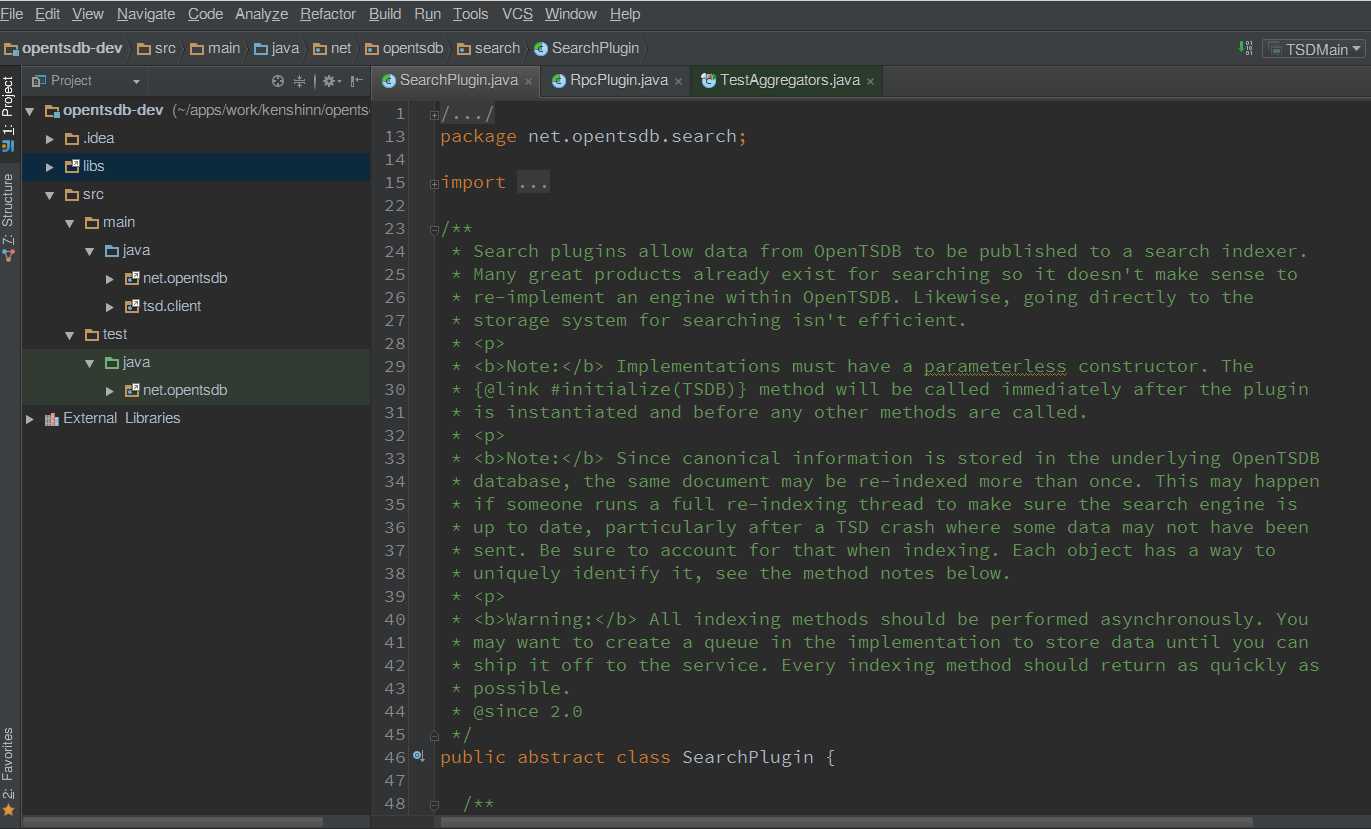Open the Run menu
The image size is (1371, 829).
click(427, 14)
